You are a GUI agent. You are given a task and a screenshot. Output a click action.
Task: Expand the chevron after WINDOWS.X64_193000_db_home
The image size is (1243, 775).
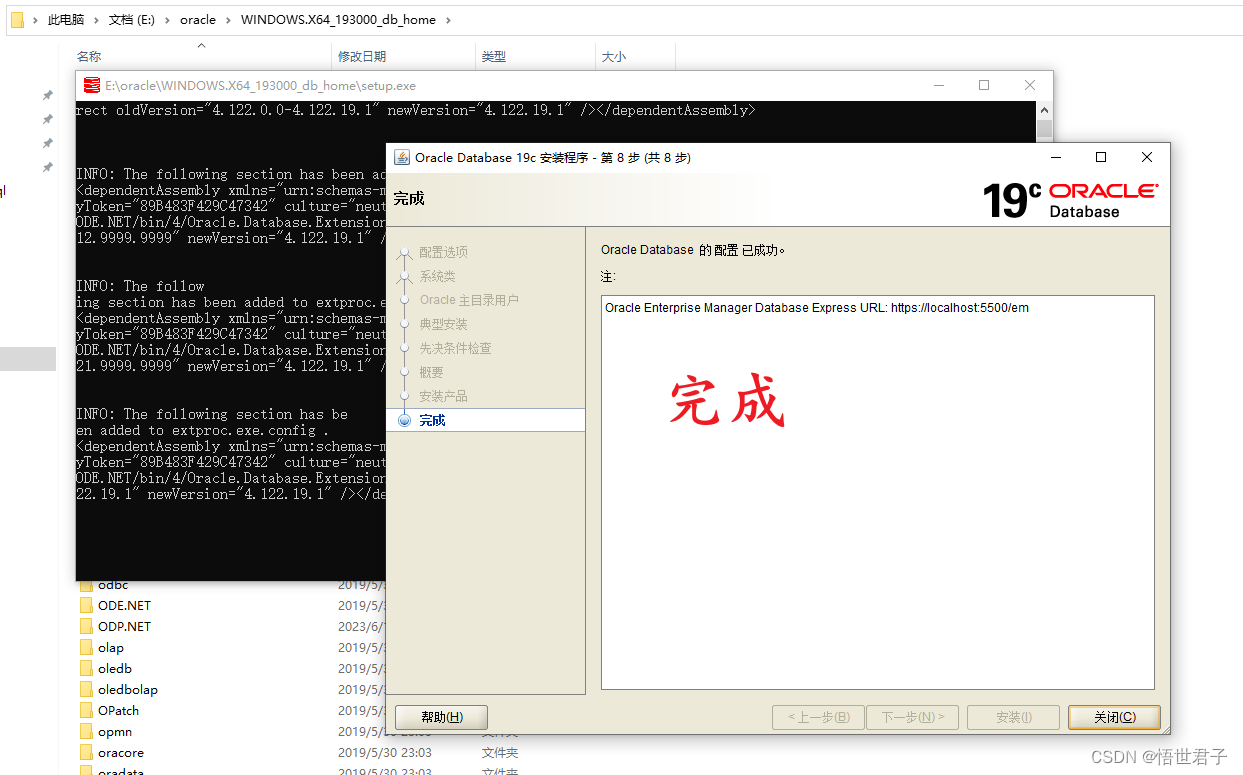coord(447,20)
